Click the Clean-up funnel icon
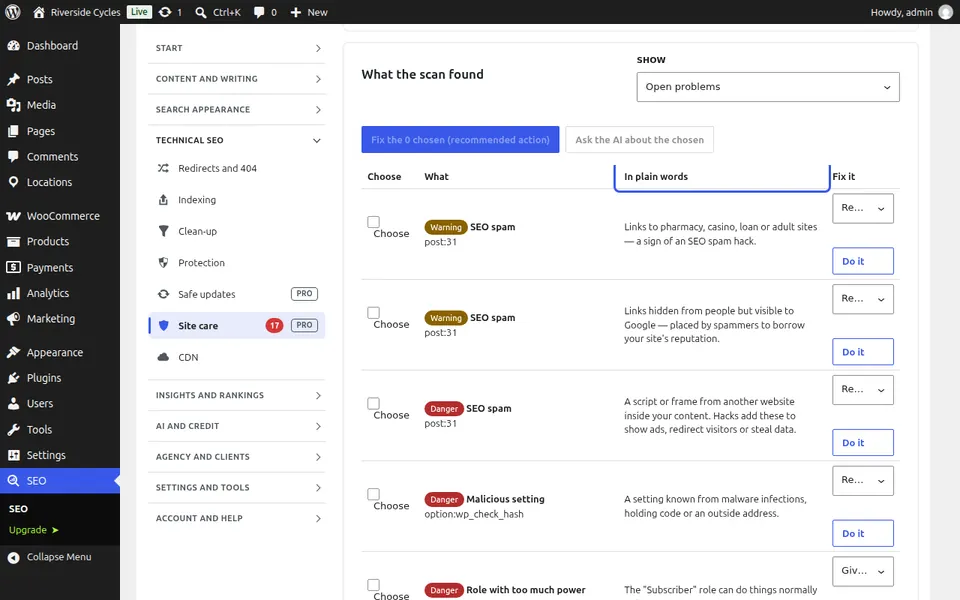The width and height of the screenshot is (960, 600). (163, 231)
